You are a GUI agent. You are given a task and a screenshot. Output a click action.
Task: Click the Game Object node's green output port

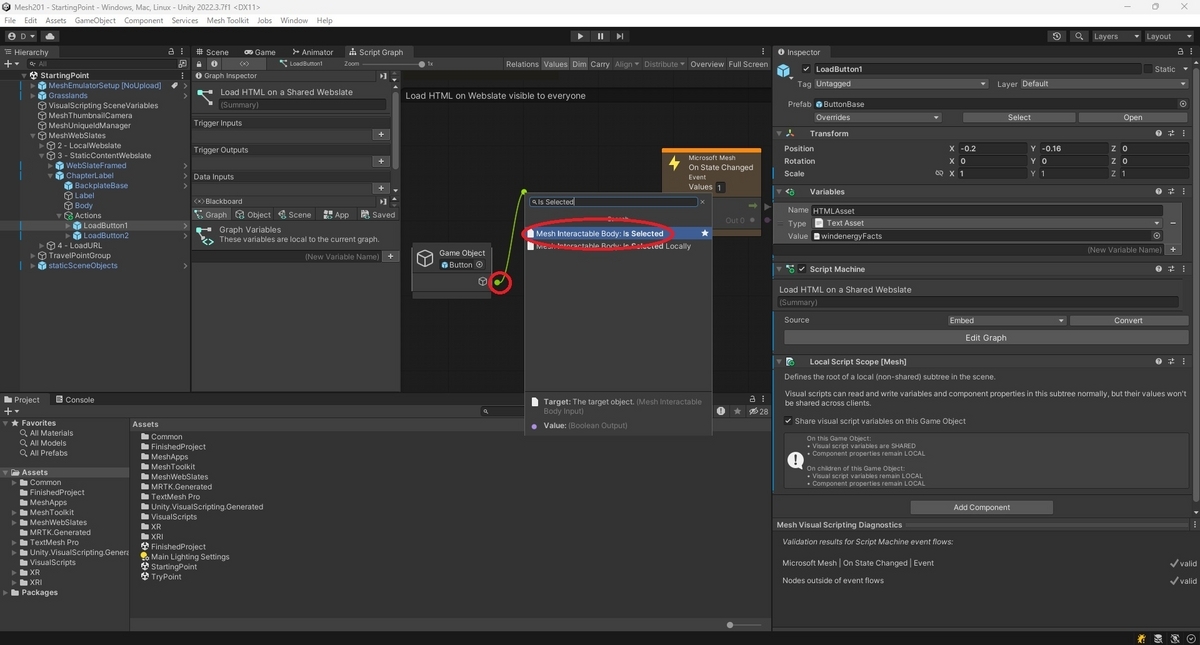tap(499, 282)
